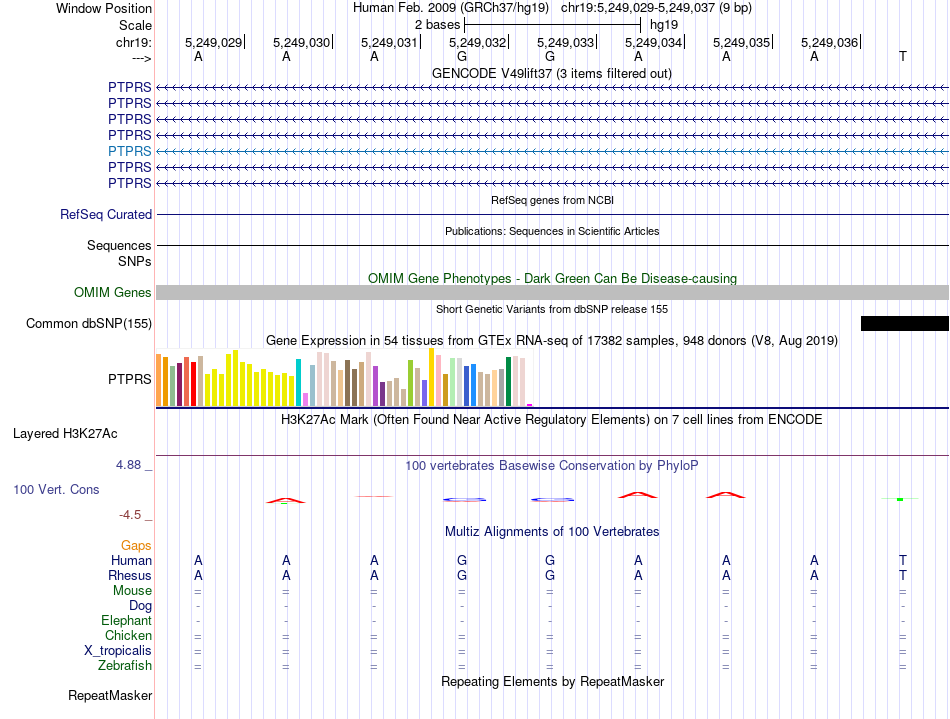Select the X_tropicalis alignment row label
This screenshot has width=950, height=719.
pyautogui.click(x=118, y=651)
